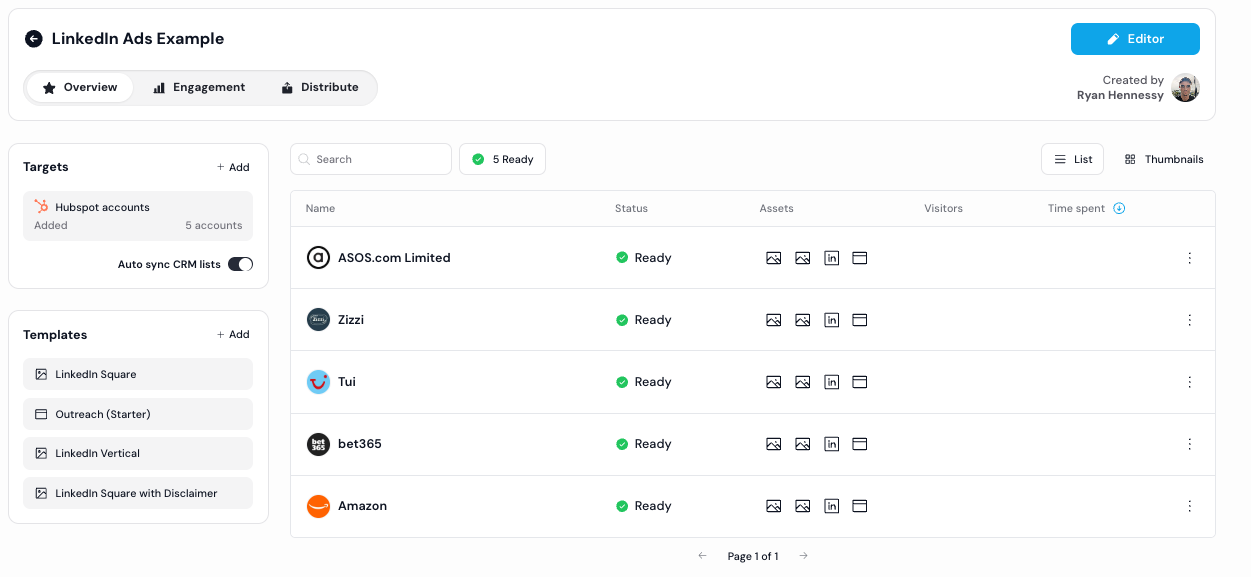Open the LinkedIn asset icon for ASOS.com Limited
1251x577 pixels.
click(831, 258)
